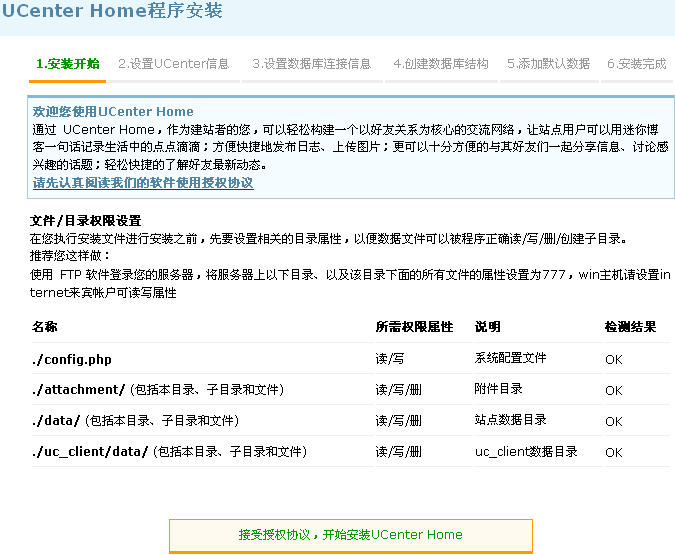Image resolution: width=675 pixels, height=555 pixels.
Task: Click the 文件/目录权限设置 heading
Action: [86, 221]
